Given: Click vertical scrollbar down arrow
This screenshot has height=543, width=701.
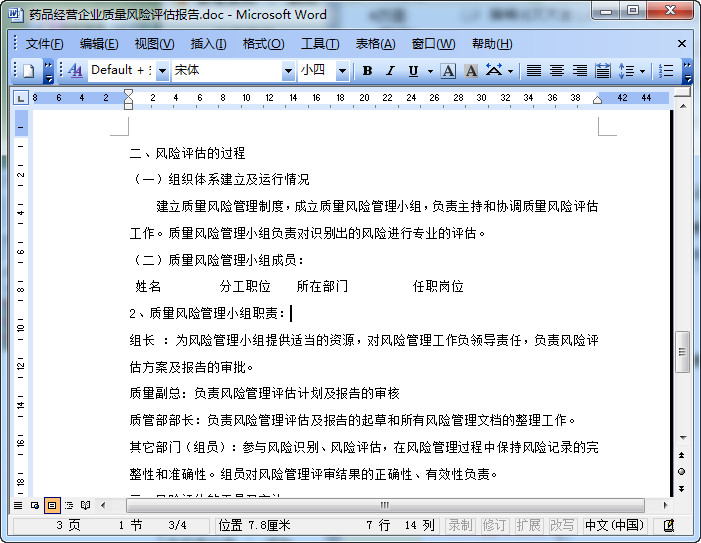Looking at the screenshot, I should 683,437.
